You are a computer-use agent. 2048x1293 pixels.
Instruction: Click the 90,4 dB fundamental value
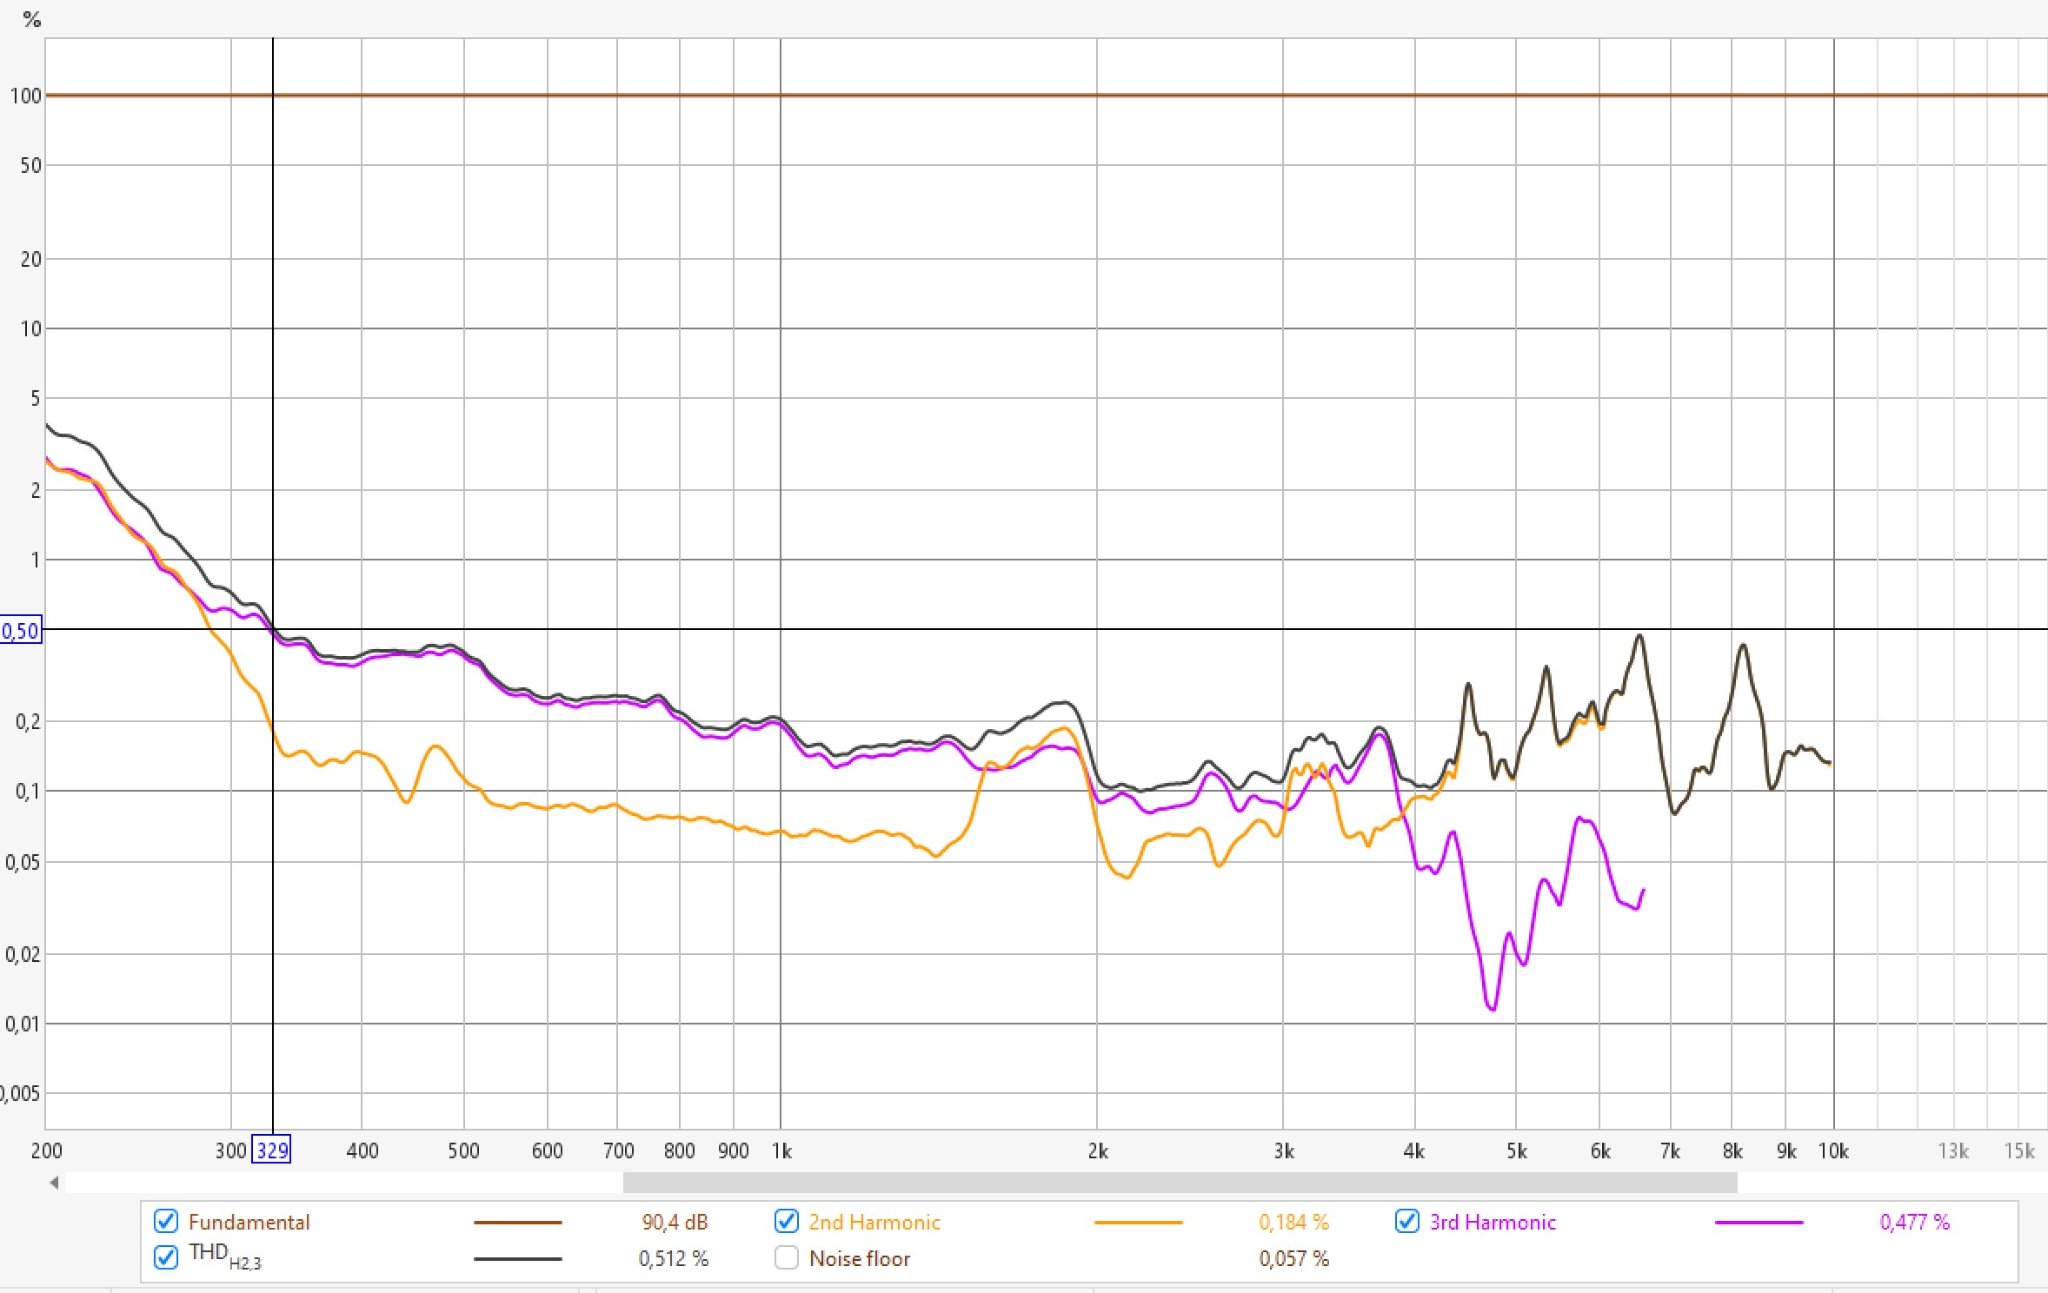675,1222
